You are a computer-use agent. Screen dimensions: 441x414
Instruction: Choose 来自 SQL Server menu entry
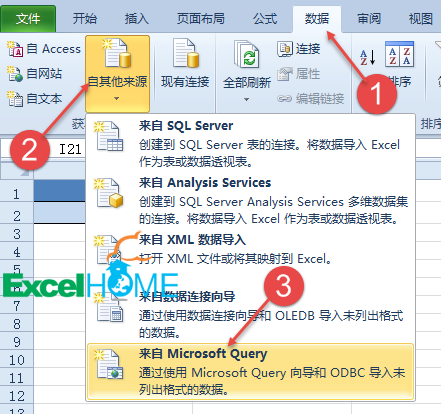(250, 144)
